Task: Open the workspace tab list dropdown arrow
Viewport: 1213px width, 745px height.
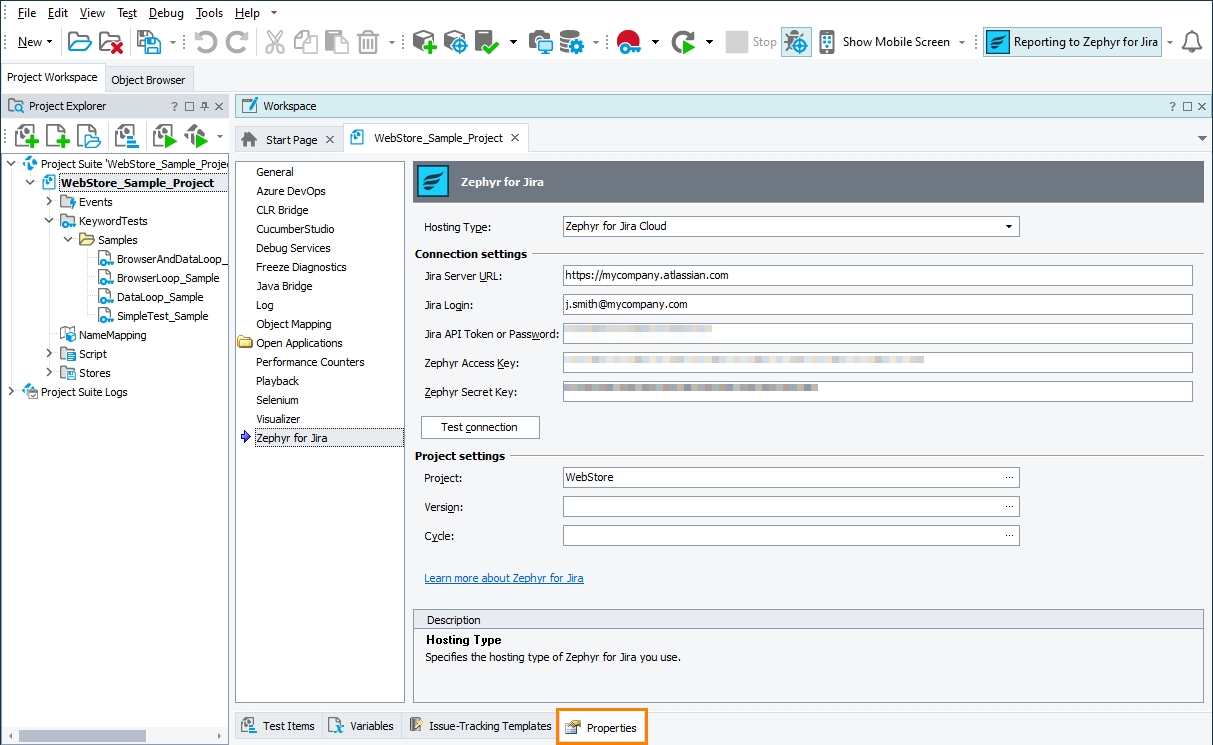Action: (1201, 138)
